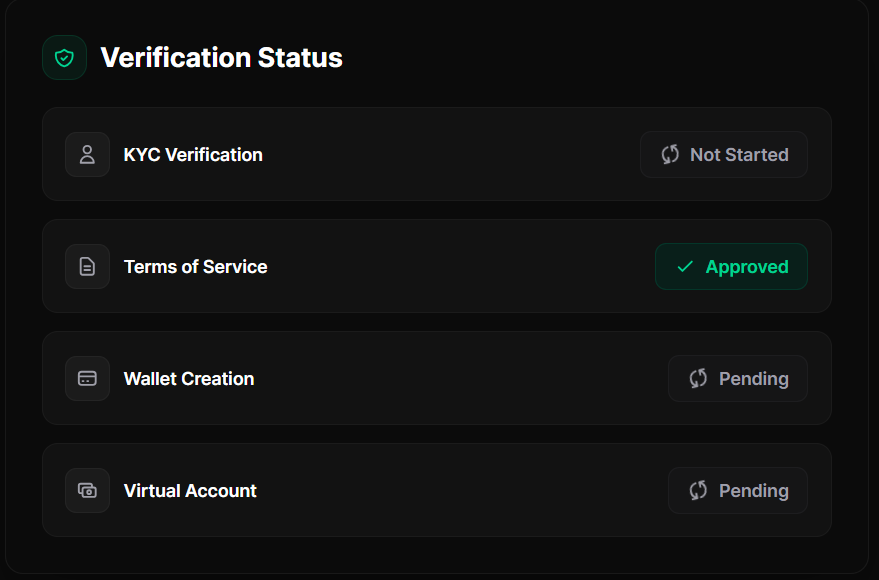
Task: Click the refresh icon on Wallet Creation Pending badge
Action: tap(697, 378)
